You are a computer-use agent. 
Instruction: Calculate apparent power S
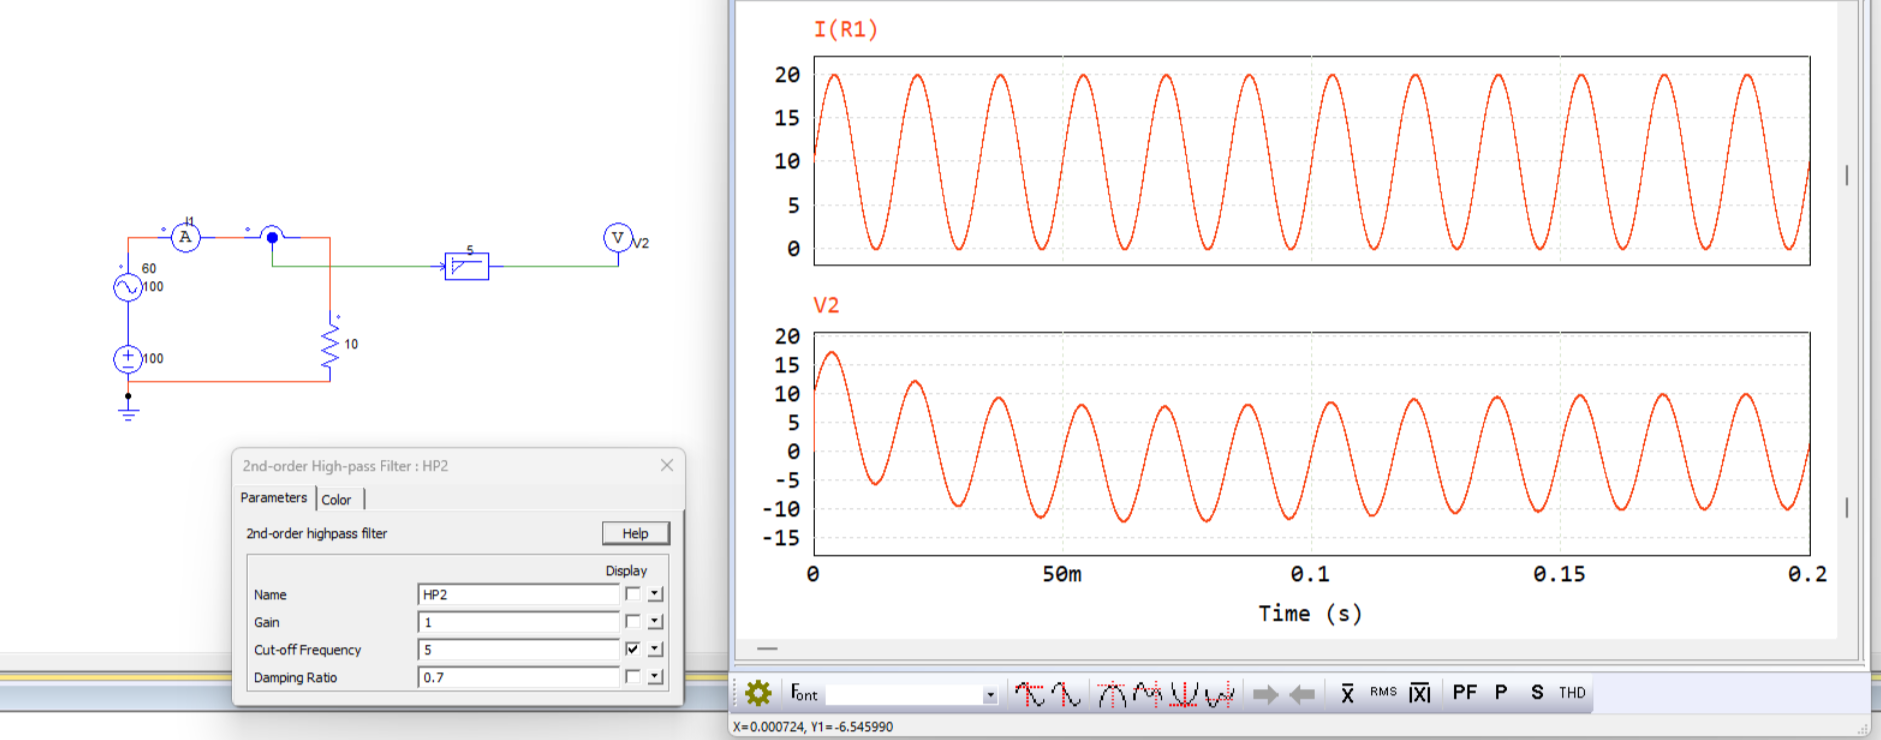click(1537, 692)
